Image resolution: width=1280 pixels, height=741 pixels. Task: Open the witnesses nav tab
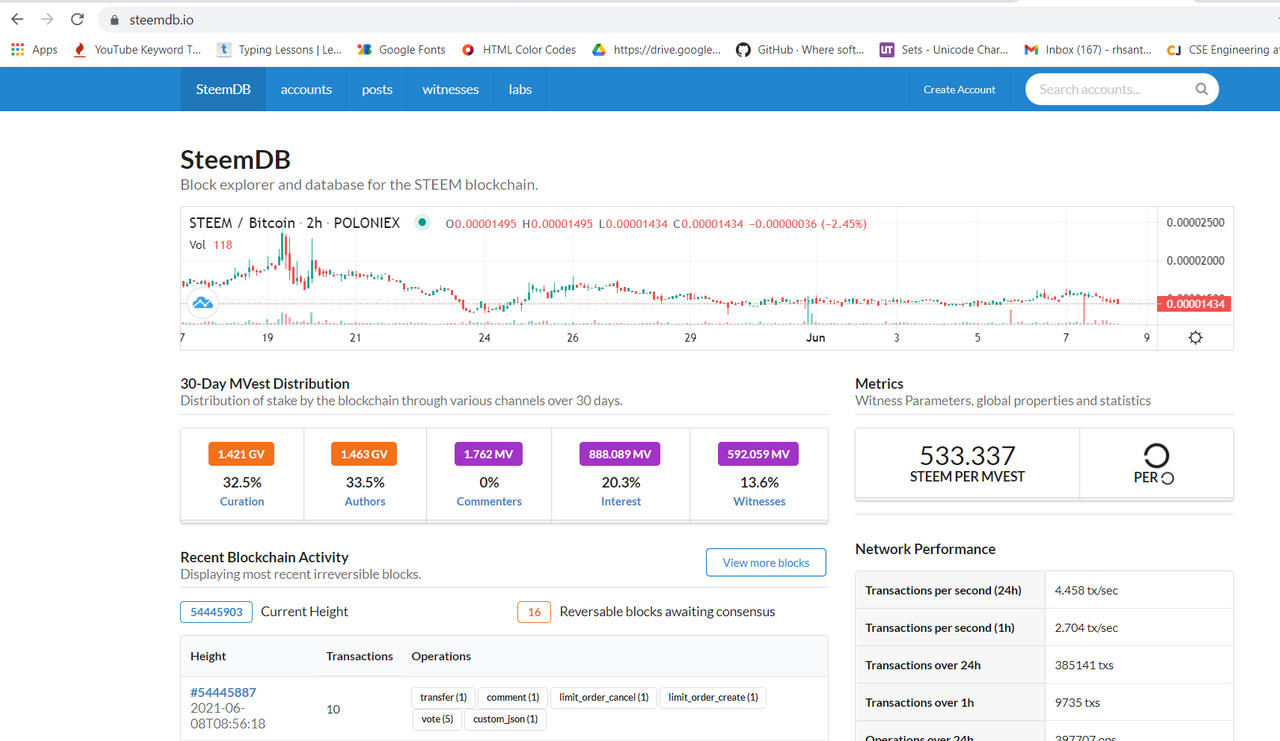pos(450,89)
